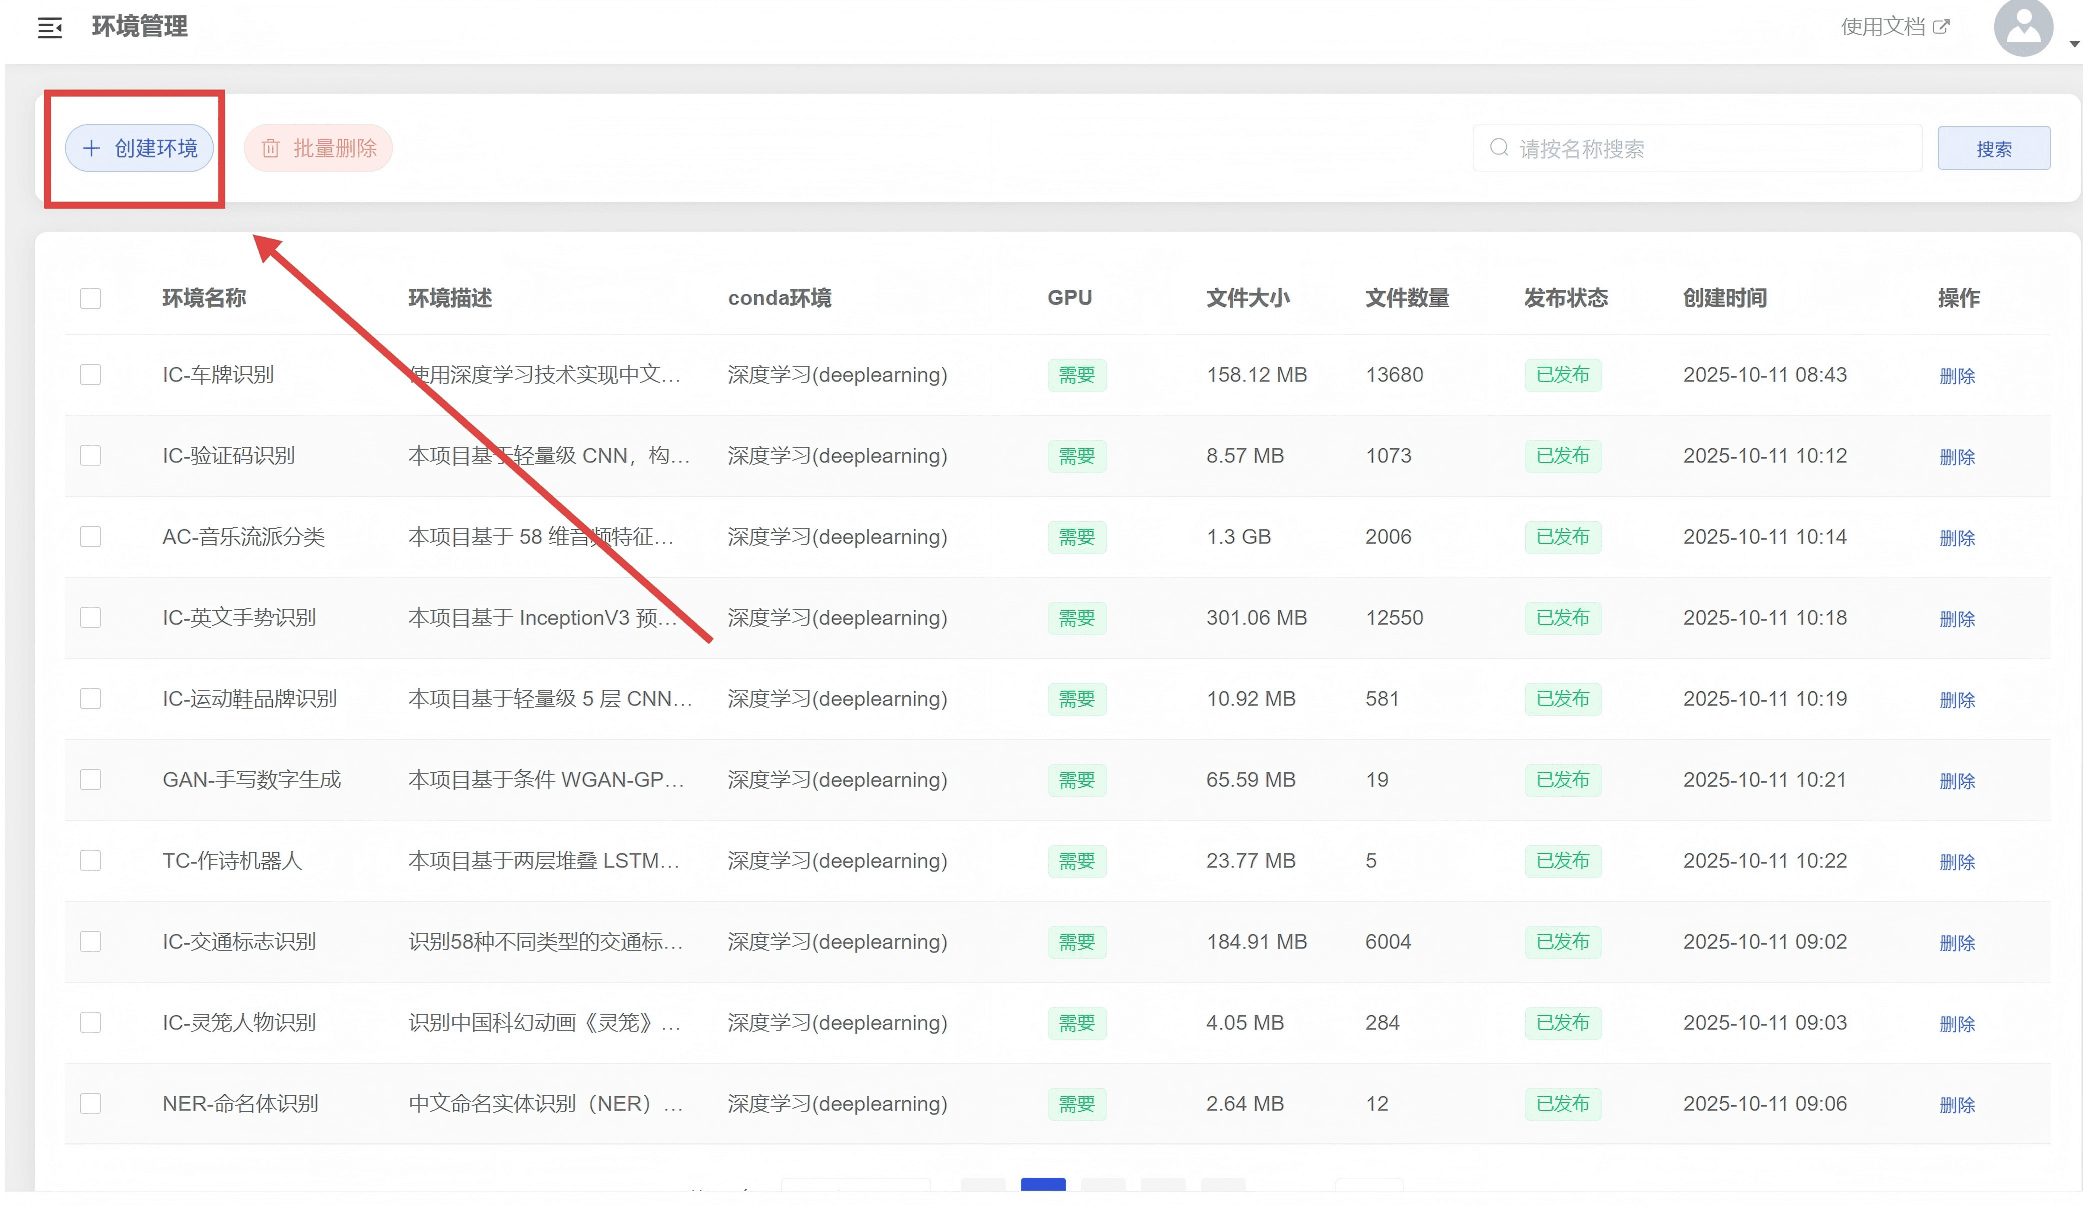Viewport: 2083px width, 1207px height.
Task: Delete the IC-验证码识别 environment
Action: tap(1956, 457)
